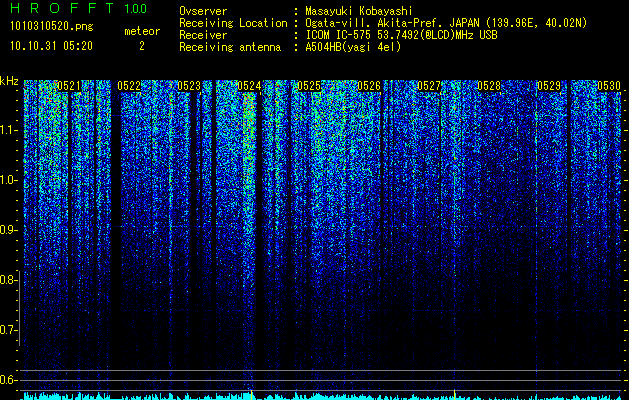Click the yellow meteor spike near 0524
Screen dimensions: 629x400
tap(251, 394)
